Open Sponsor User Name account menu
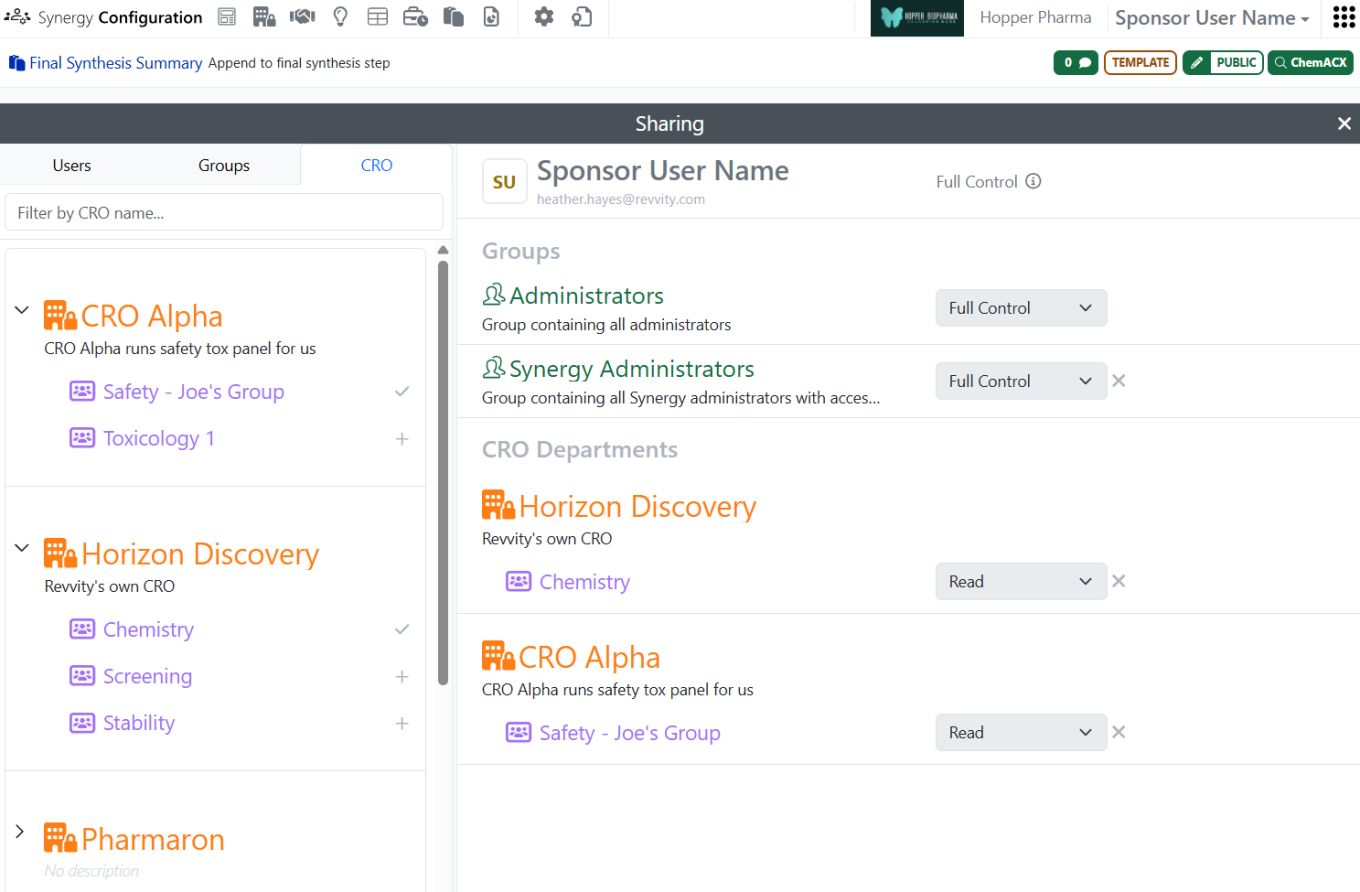The height and width of the screenshot is (892, 1360). click(x=1212, y=18)
